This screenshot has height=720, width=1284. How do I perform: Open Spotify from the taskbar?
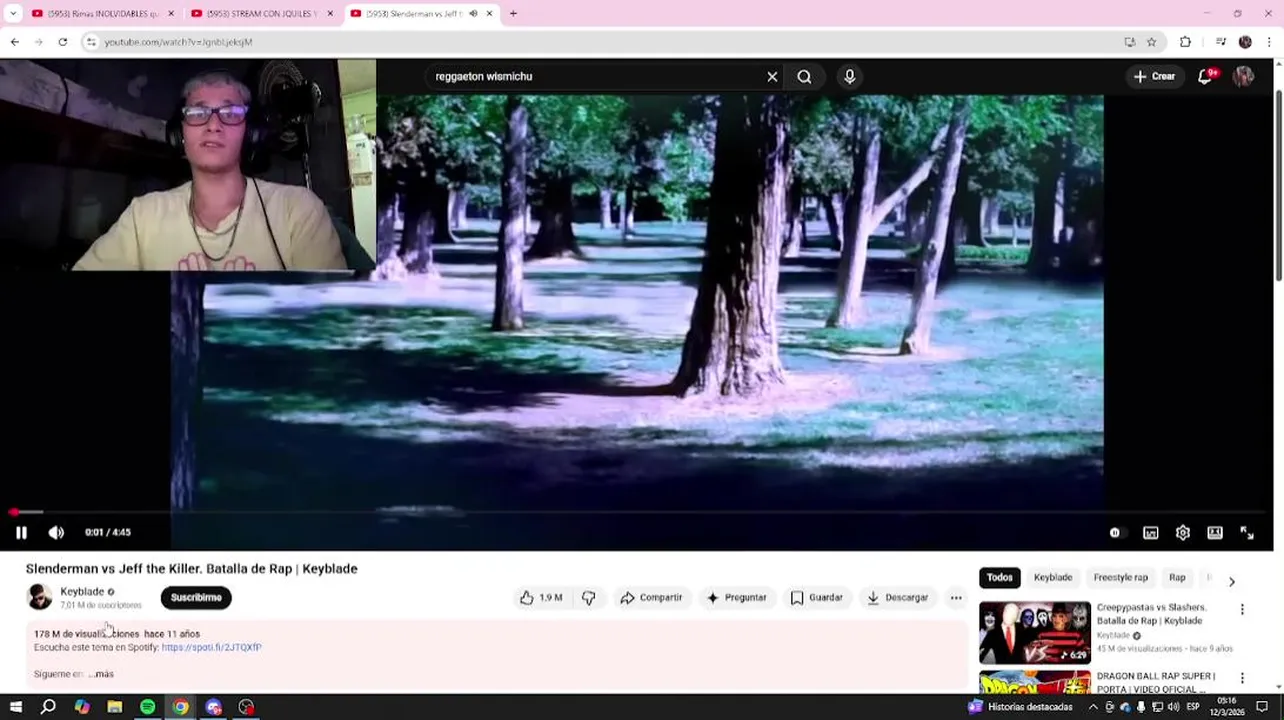147,707
